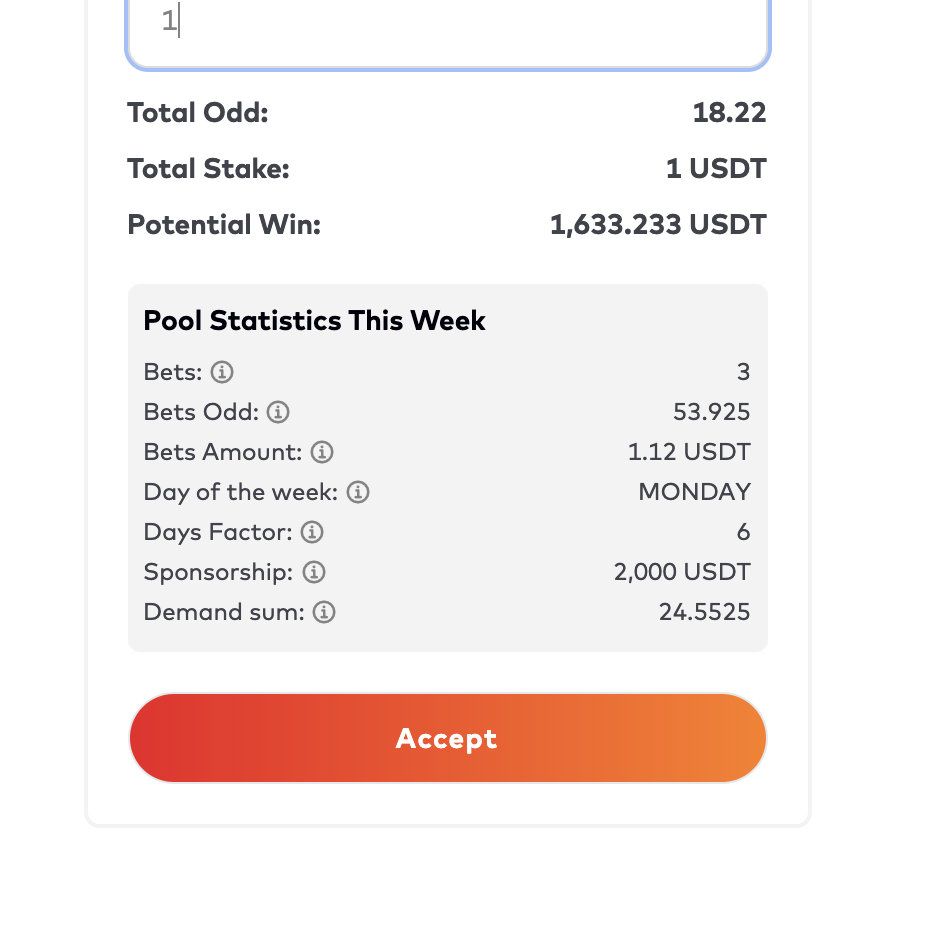Select the Bets Amount value 1.12 USDT
The image size is (932, 936).
click(x=689, y=452)
